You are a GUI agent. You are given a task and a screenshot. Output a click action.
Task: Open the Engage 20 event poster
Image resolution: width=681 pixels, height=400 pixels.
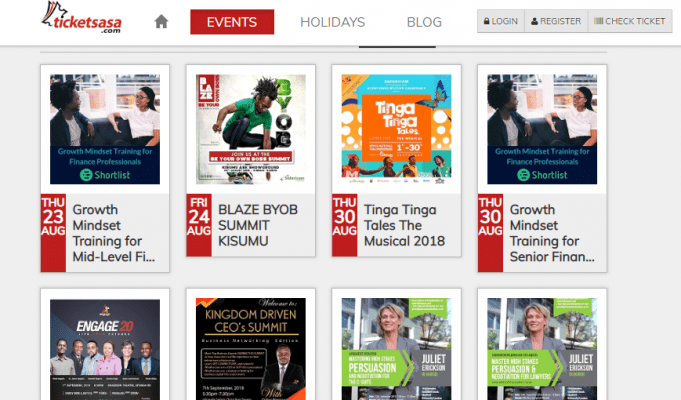(105, 349)
